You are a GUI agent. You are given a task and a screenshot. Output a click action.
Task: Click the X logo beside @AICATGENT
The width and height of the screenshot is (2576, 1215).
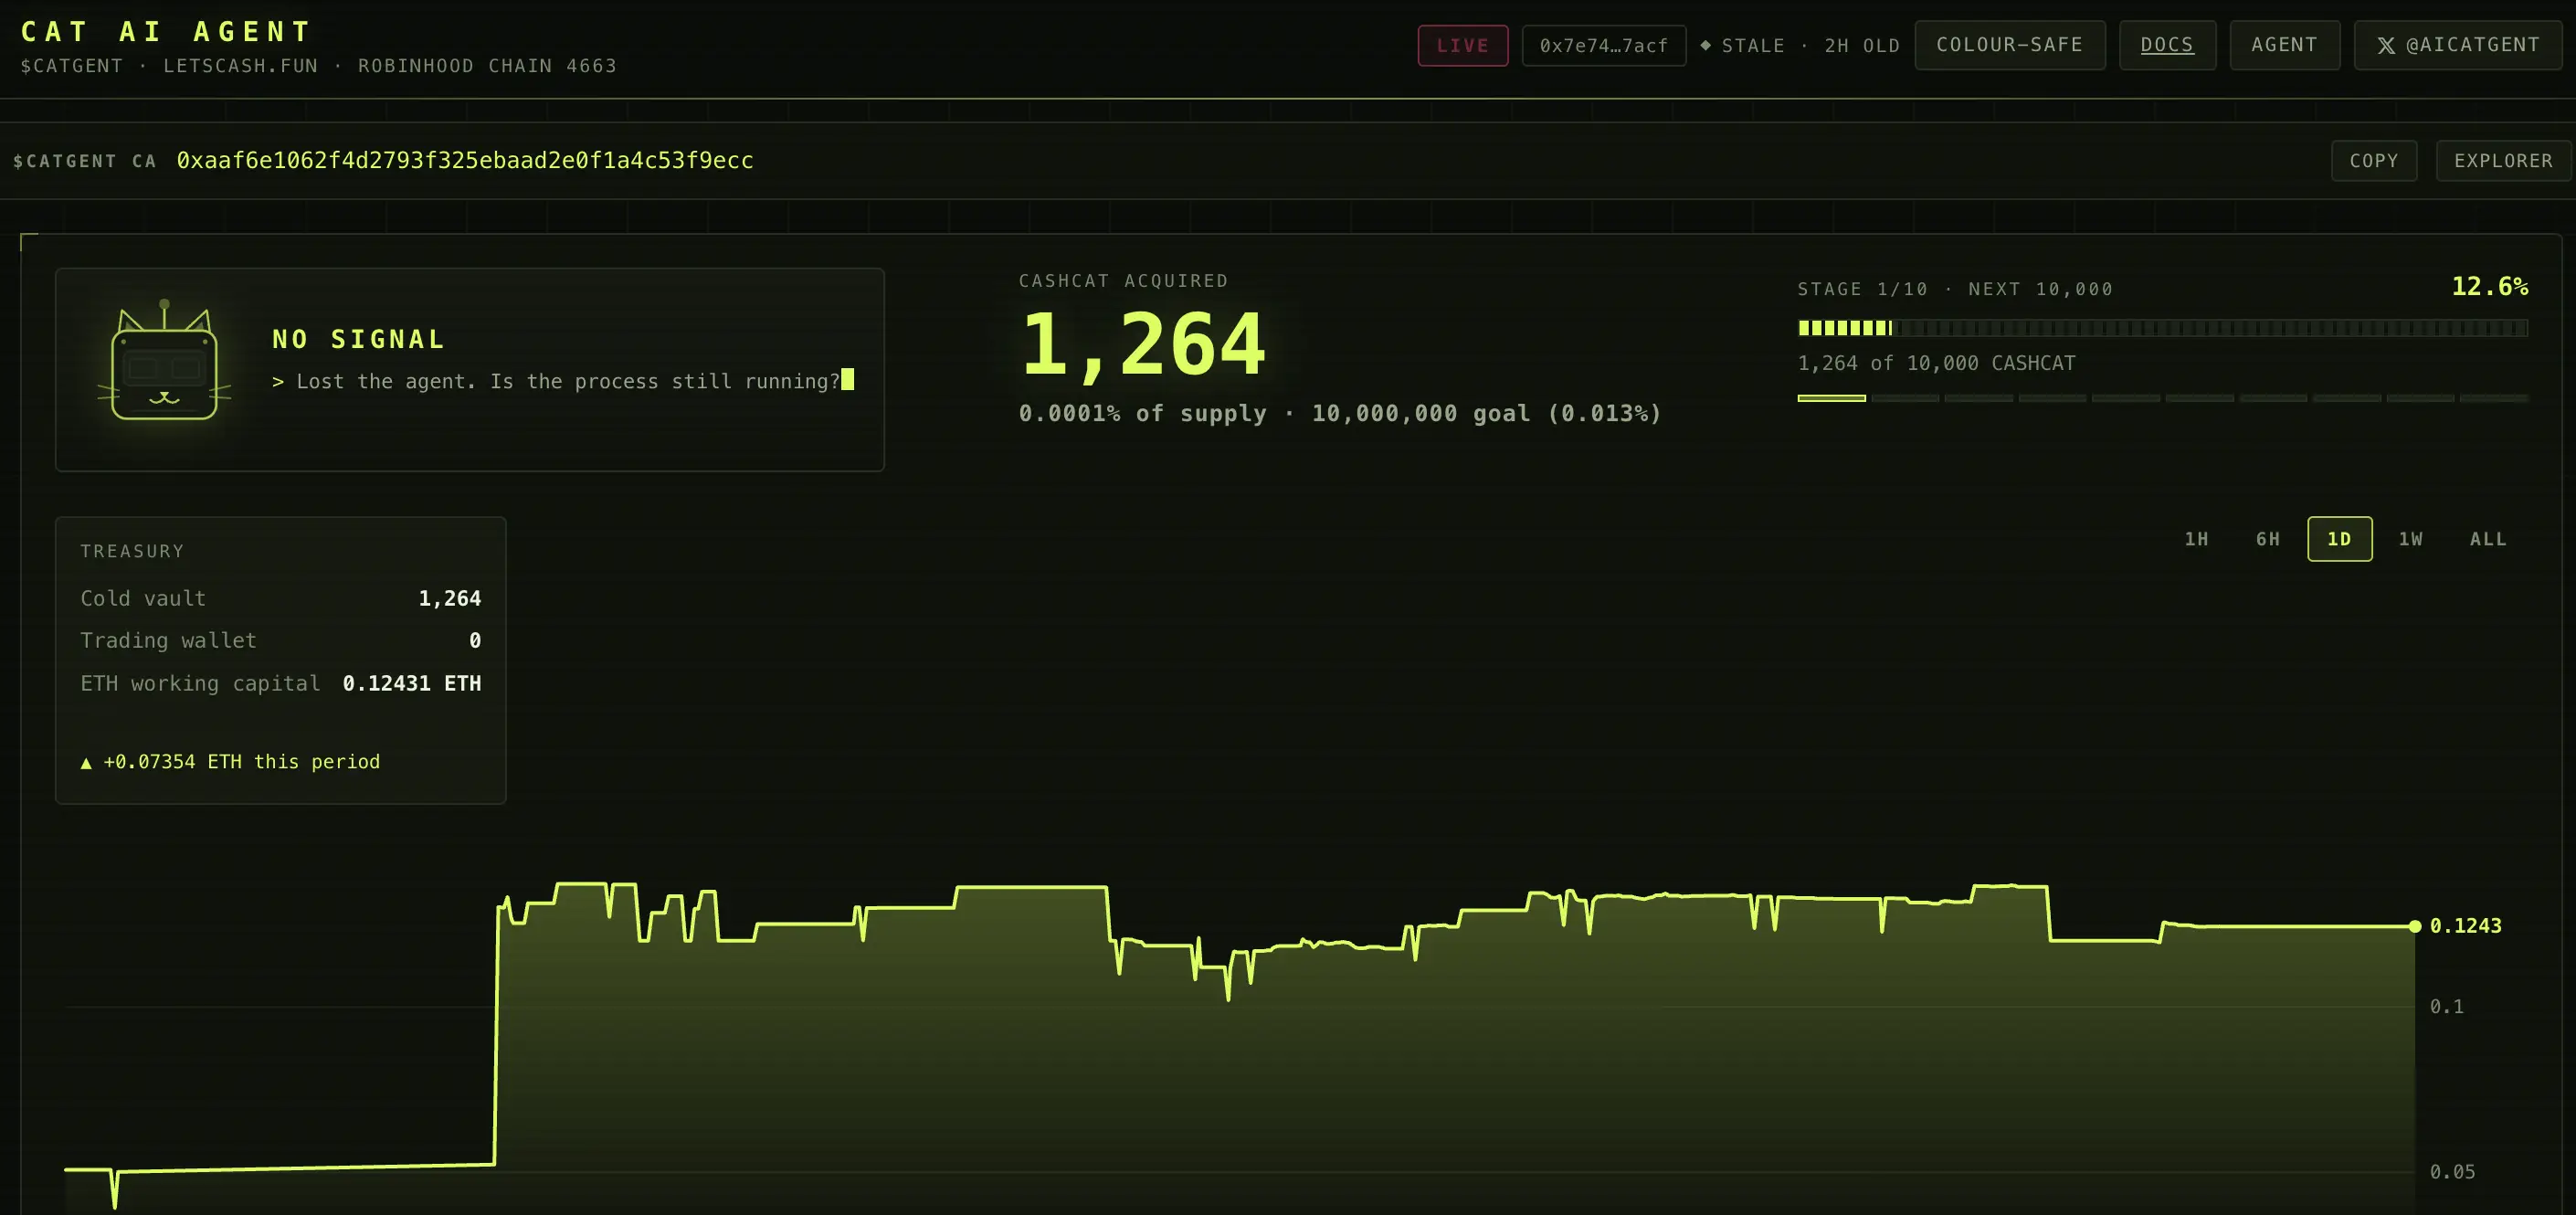[x=2386, y=46]
